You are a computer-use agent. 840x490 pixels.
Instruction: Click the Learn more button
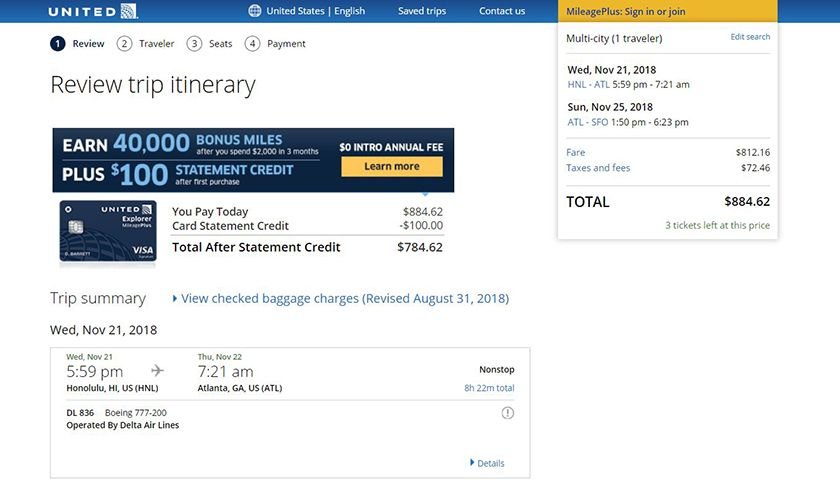pos(391,166)
